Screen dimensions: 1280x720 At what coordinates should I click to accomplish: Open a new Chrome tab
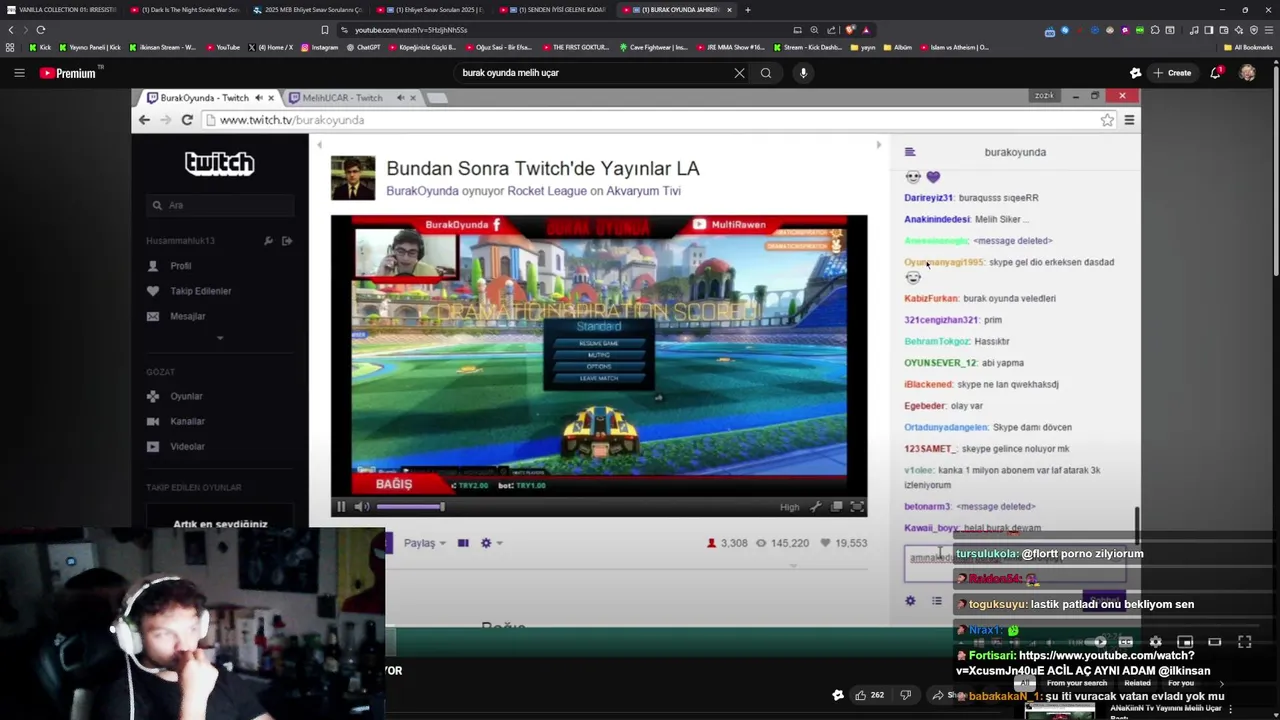pos(747,10)
